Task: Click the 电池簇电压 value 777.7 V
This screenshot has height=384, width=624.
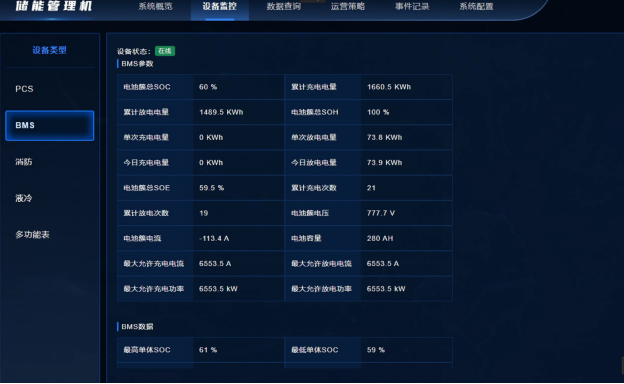Action: 381,213
